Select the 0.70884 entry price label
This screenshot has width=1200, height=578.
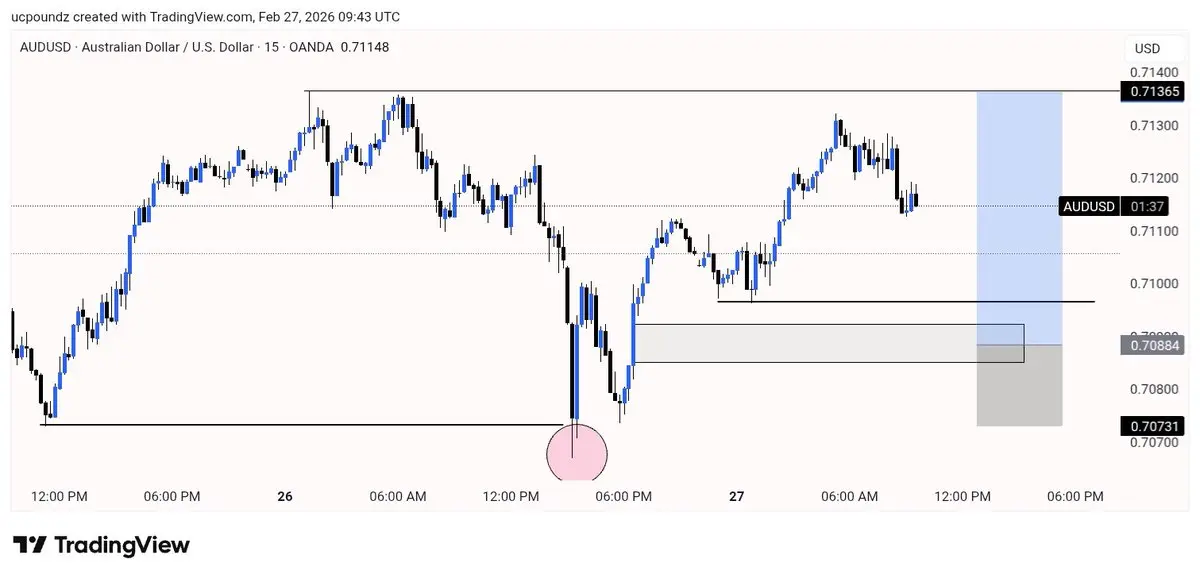coord(1155,346)
